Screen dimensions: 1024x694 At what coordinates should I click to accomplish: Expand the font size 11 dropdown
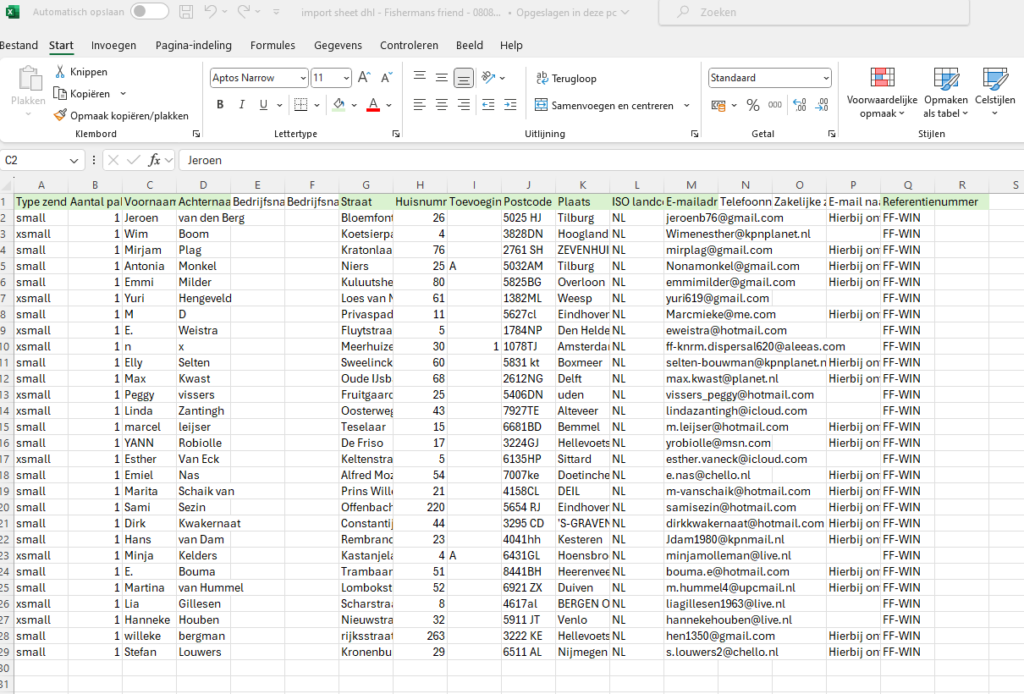tap(345, 78)
